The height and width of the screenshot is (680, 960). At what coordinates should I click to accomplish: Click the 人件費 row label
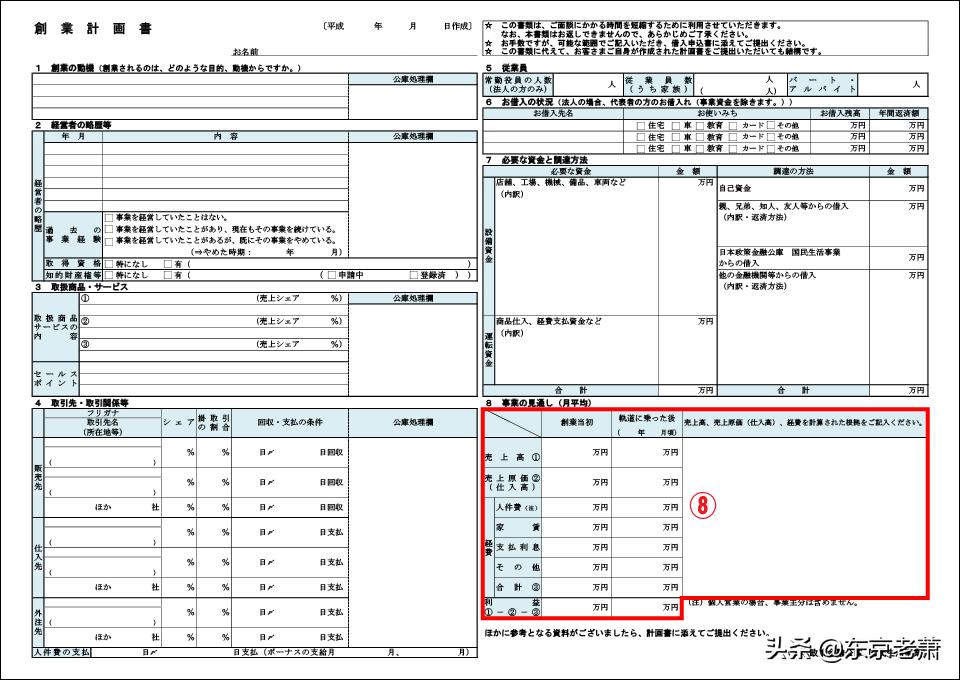(517, 507)
